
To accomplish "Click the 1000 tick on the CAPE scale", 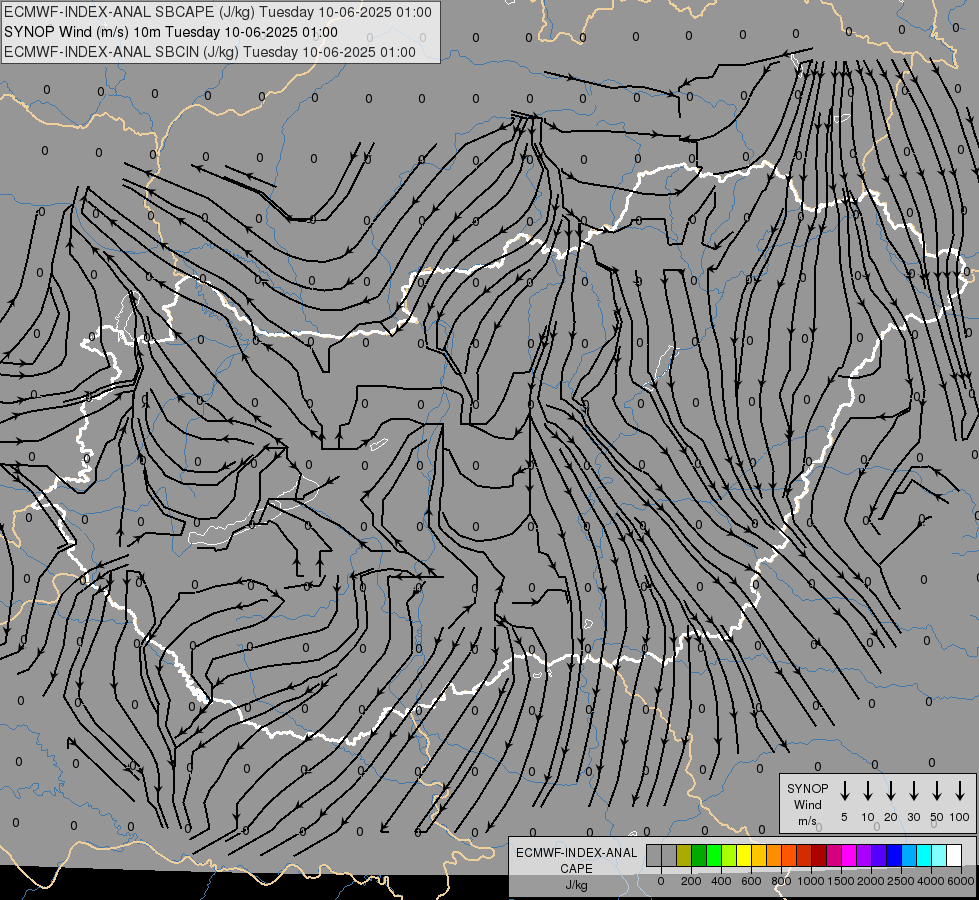I will click(x=811, y=881).
